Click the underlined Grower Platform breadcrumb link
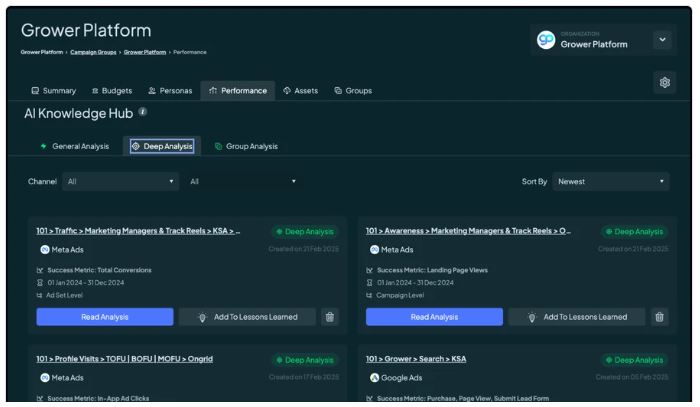Viewport: 700px width, 407px height. pyautogui.click(x=145, y=52)
